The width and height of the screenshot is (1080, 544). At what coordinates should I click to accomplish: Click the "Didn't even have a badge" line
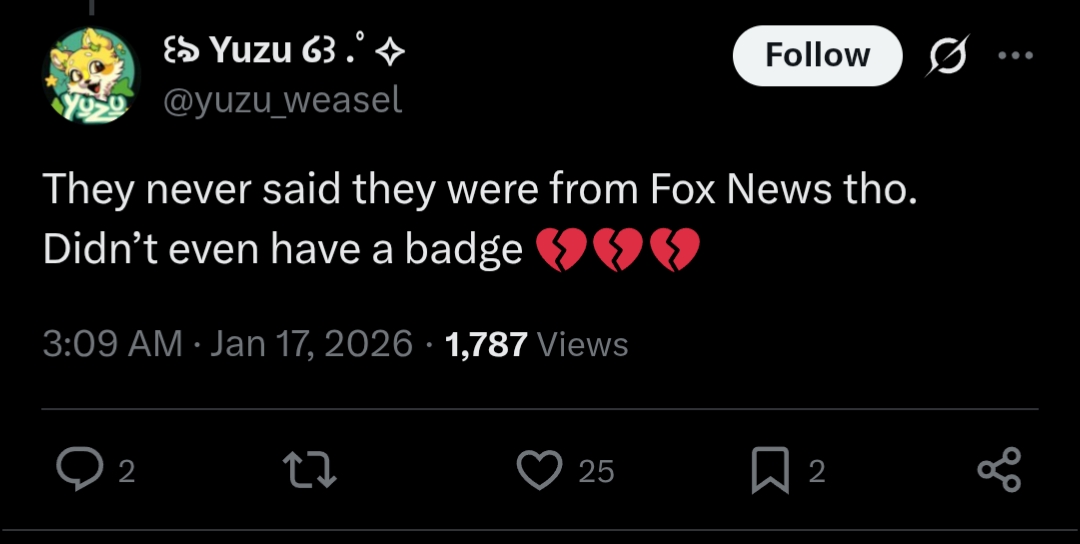282,250
